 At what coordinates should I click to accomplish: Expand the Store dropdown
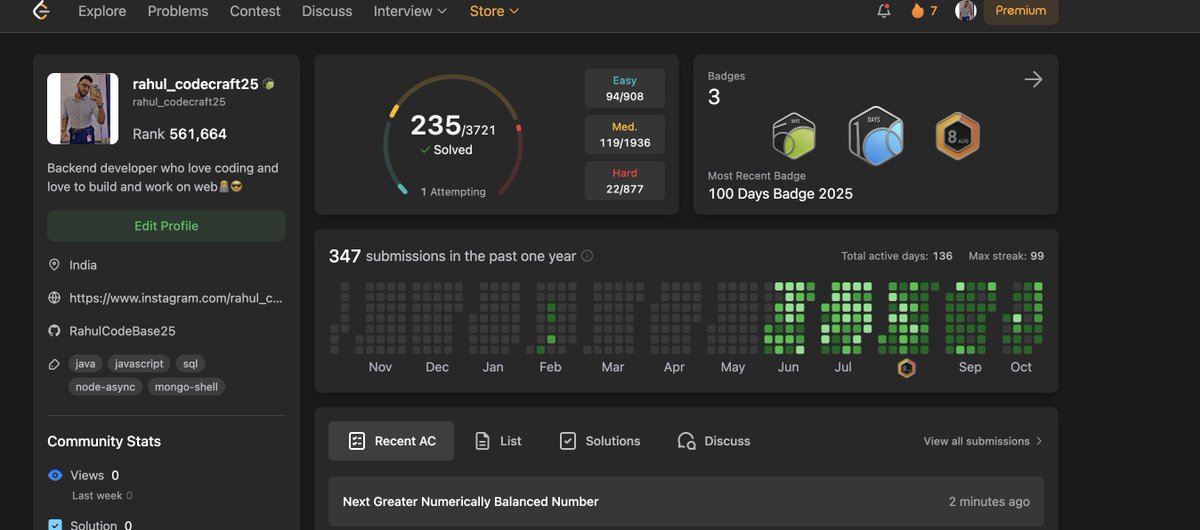[494, 11]
